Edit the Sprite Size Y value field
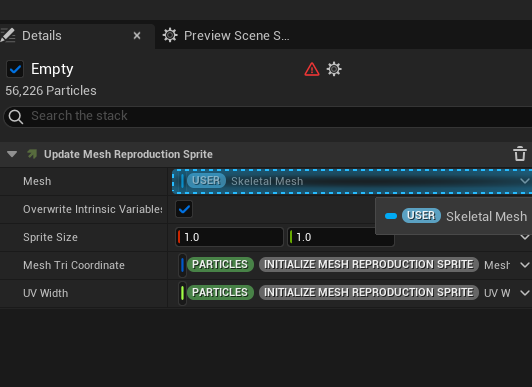 341,237
